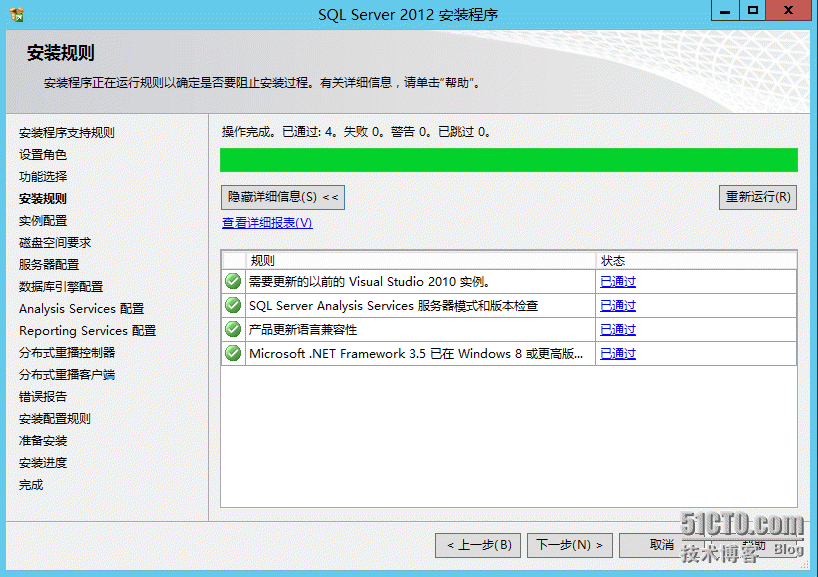Open 查看详细报表(V) link
This screenshot has width=818, height=577.
pos(267,223)
